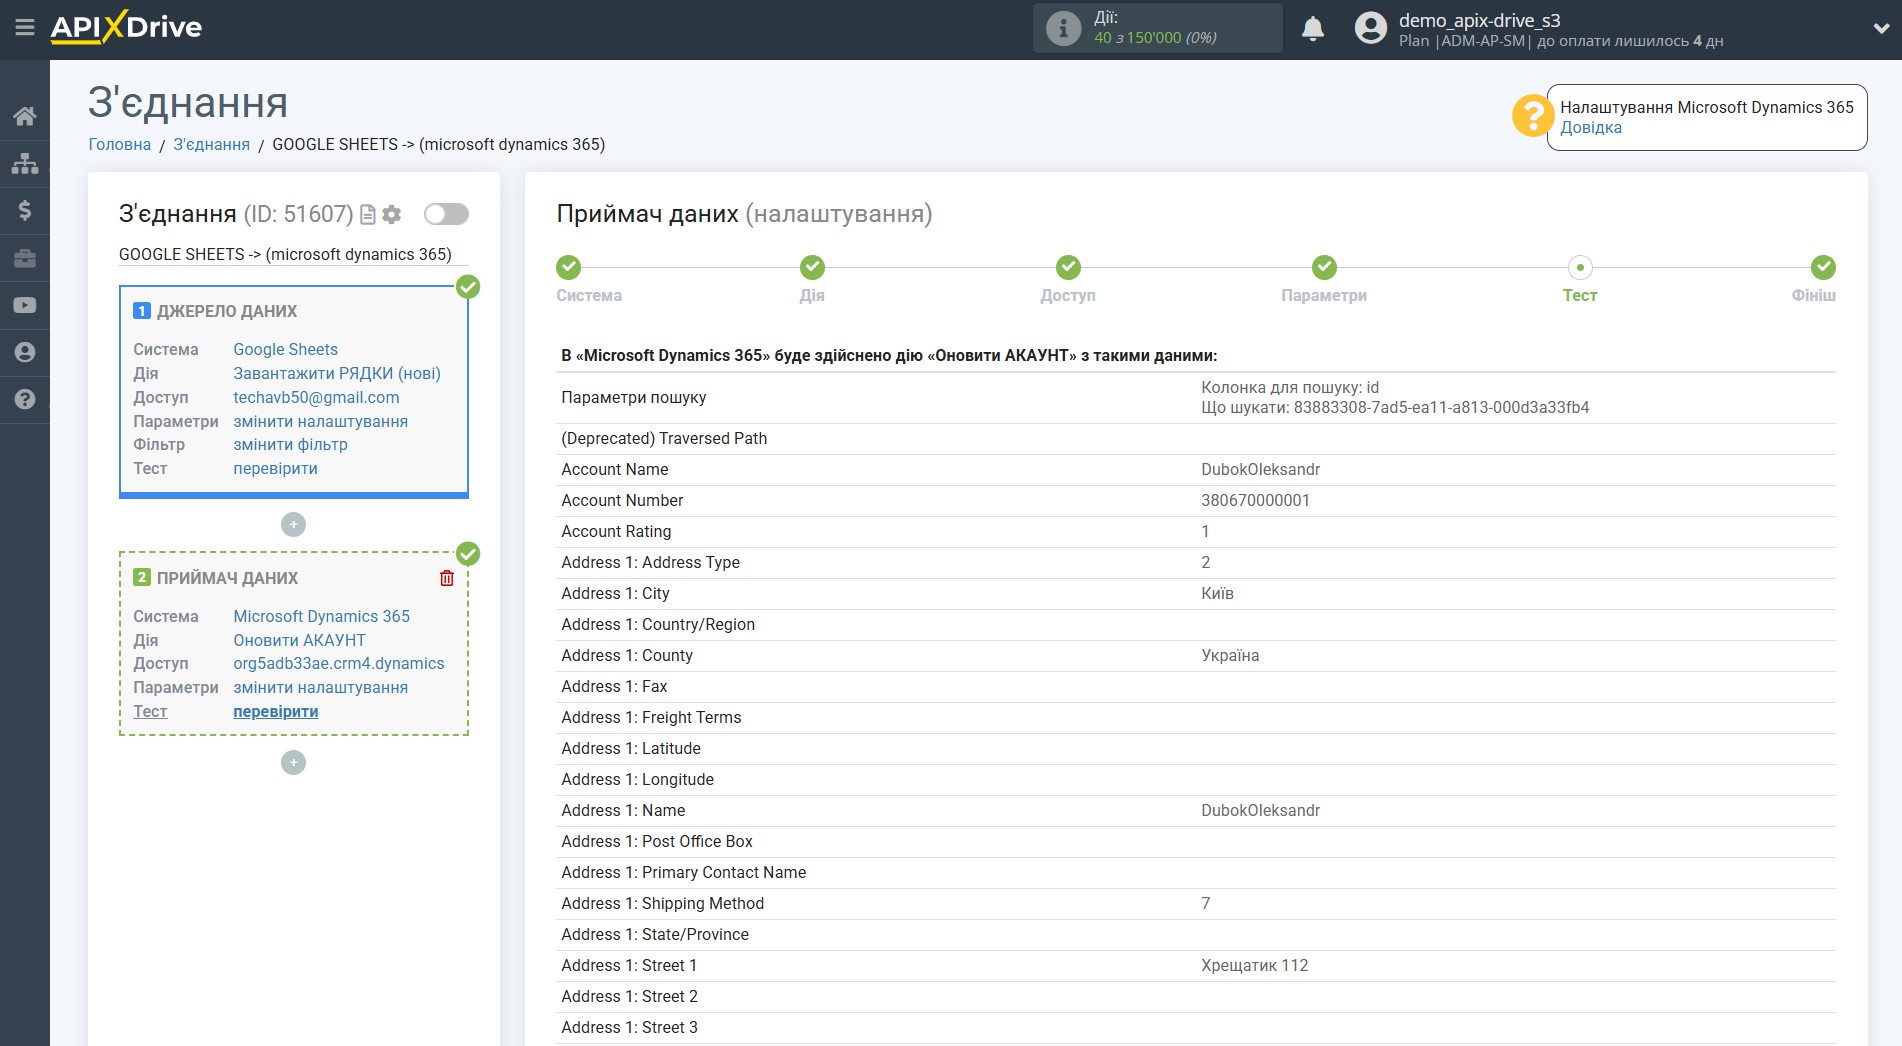Screen dimensions: 1902x1046
Task: Open Google Sheets system link
Action: click(286, 349)
